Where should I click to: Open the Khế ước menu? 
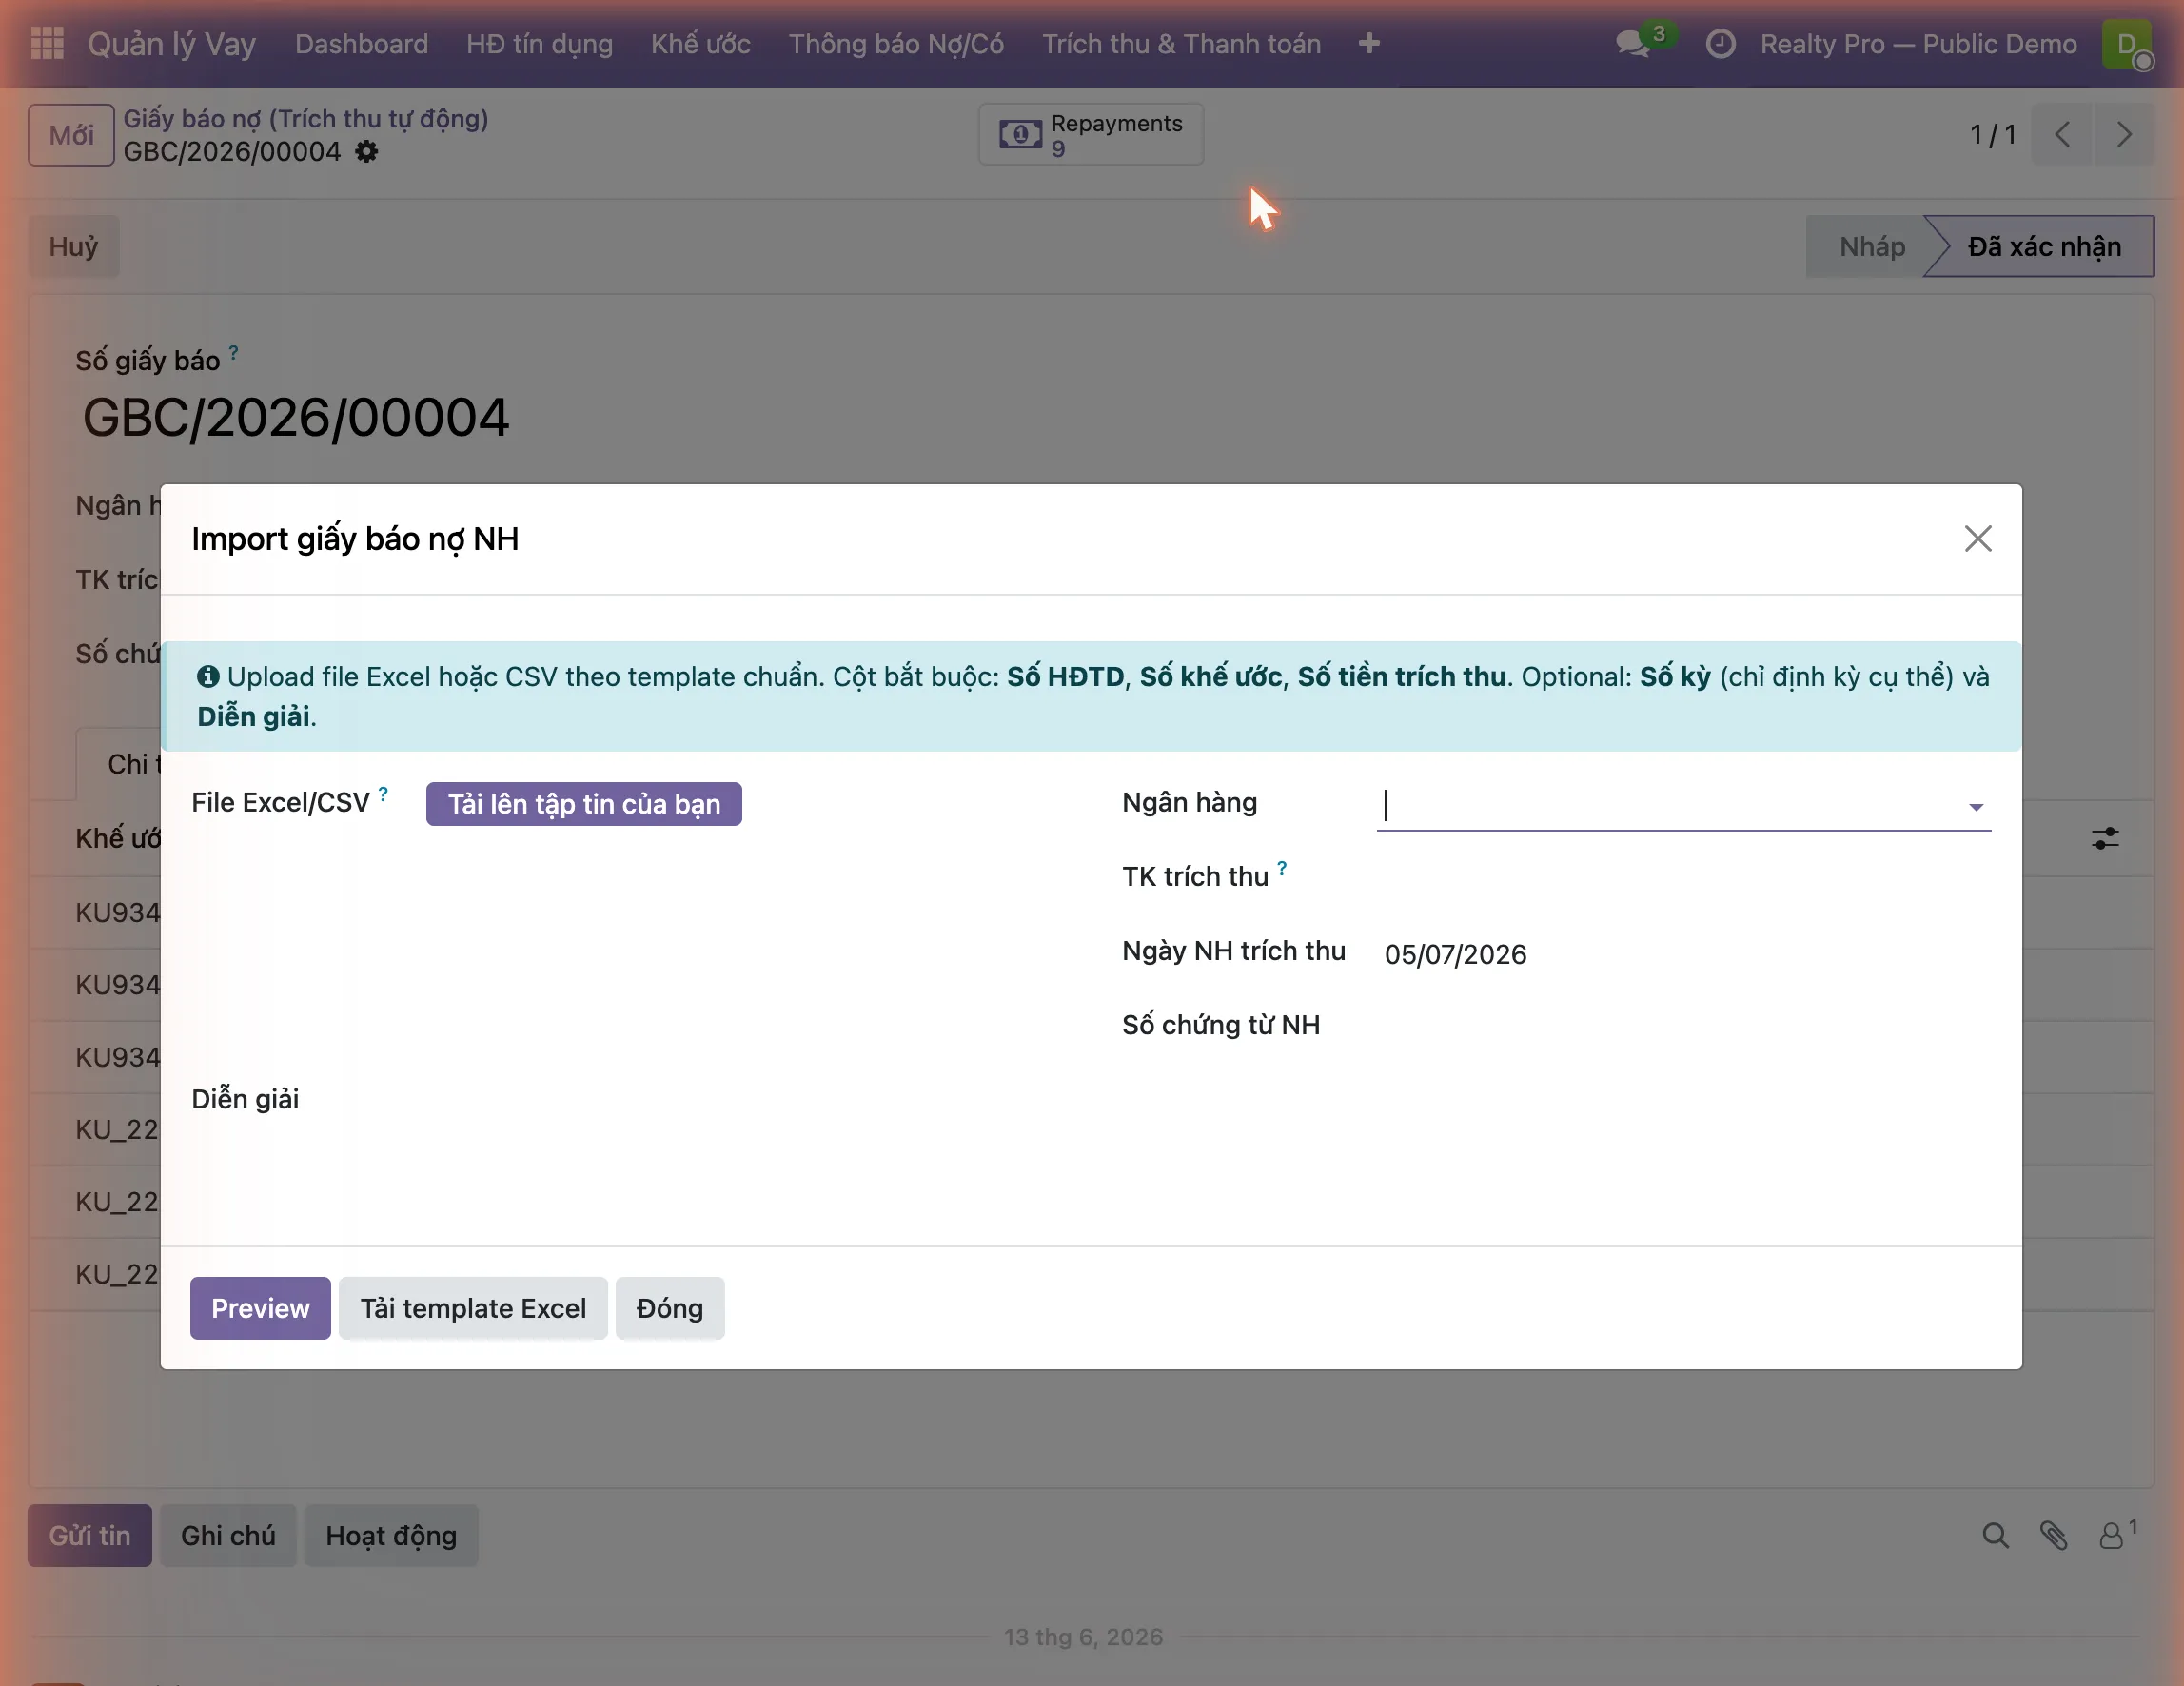point(700,44)
